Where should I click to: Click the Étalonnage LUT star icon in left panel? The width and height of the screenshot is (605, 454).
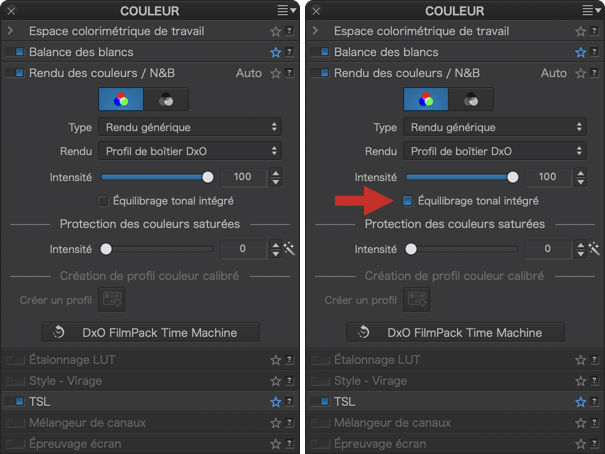[x=274, y=360]
